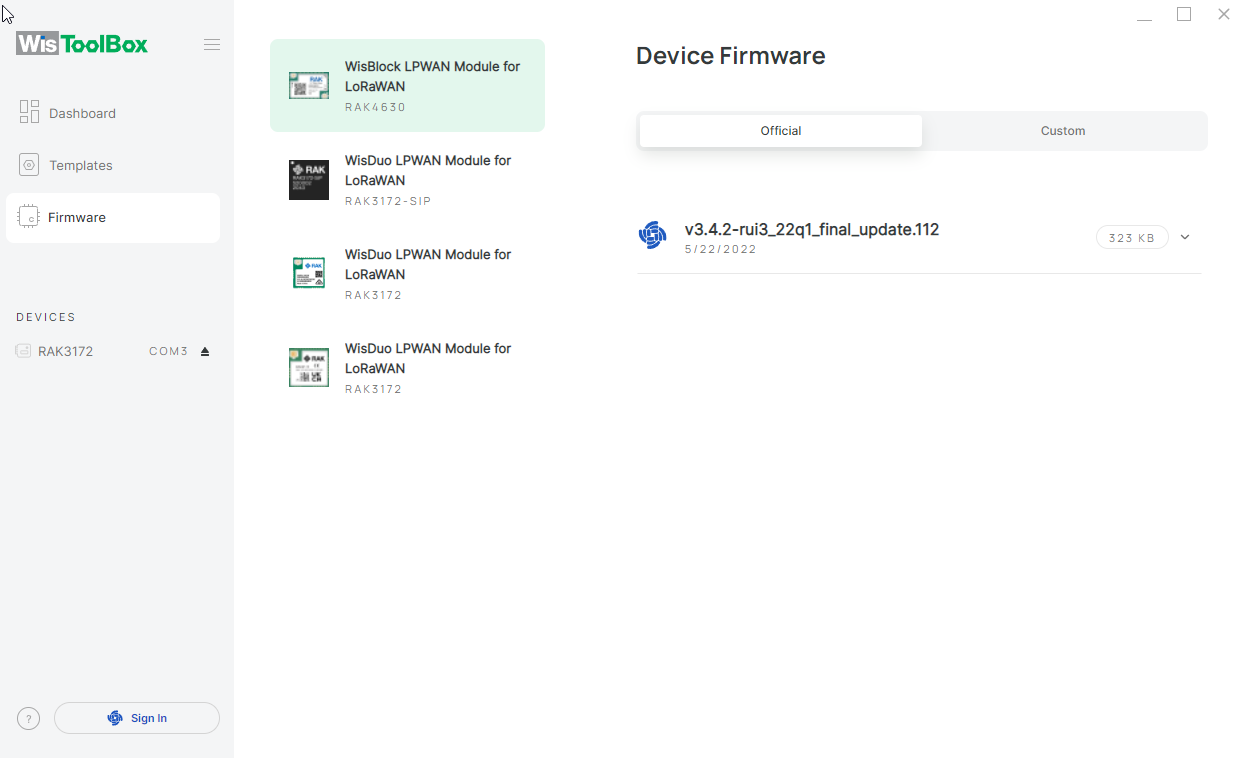Click the RAK3172-SIP module thumbnail image

click(309, 179)
